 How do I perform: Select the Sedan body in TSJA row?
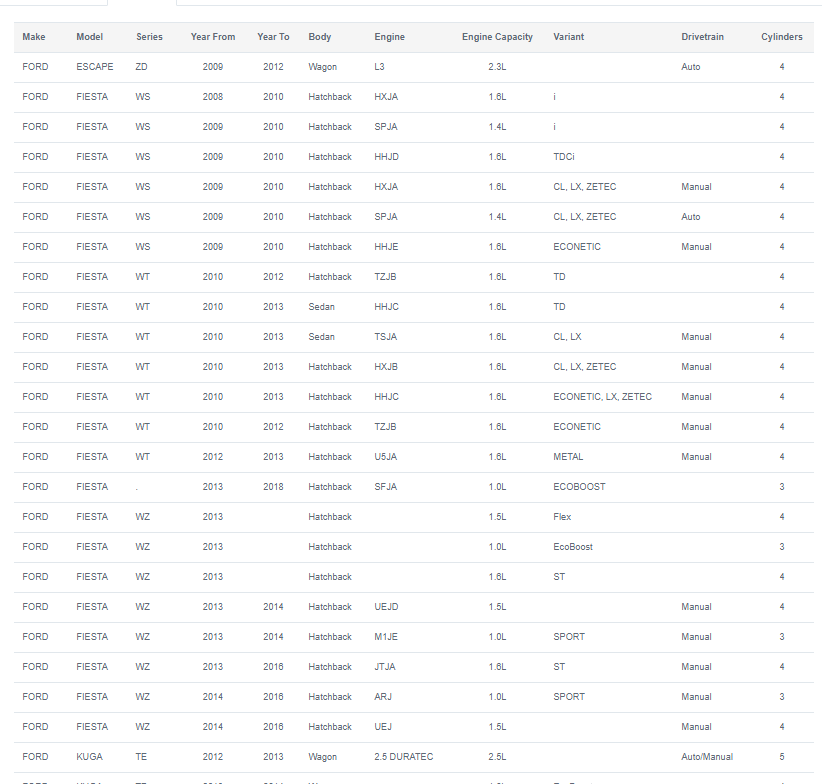321,337
